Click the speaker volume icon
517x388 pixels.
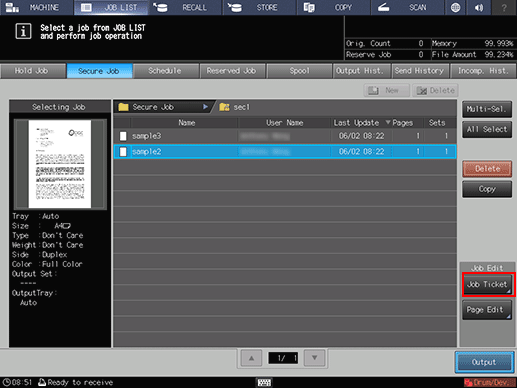point(479,7)
